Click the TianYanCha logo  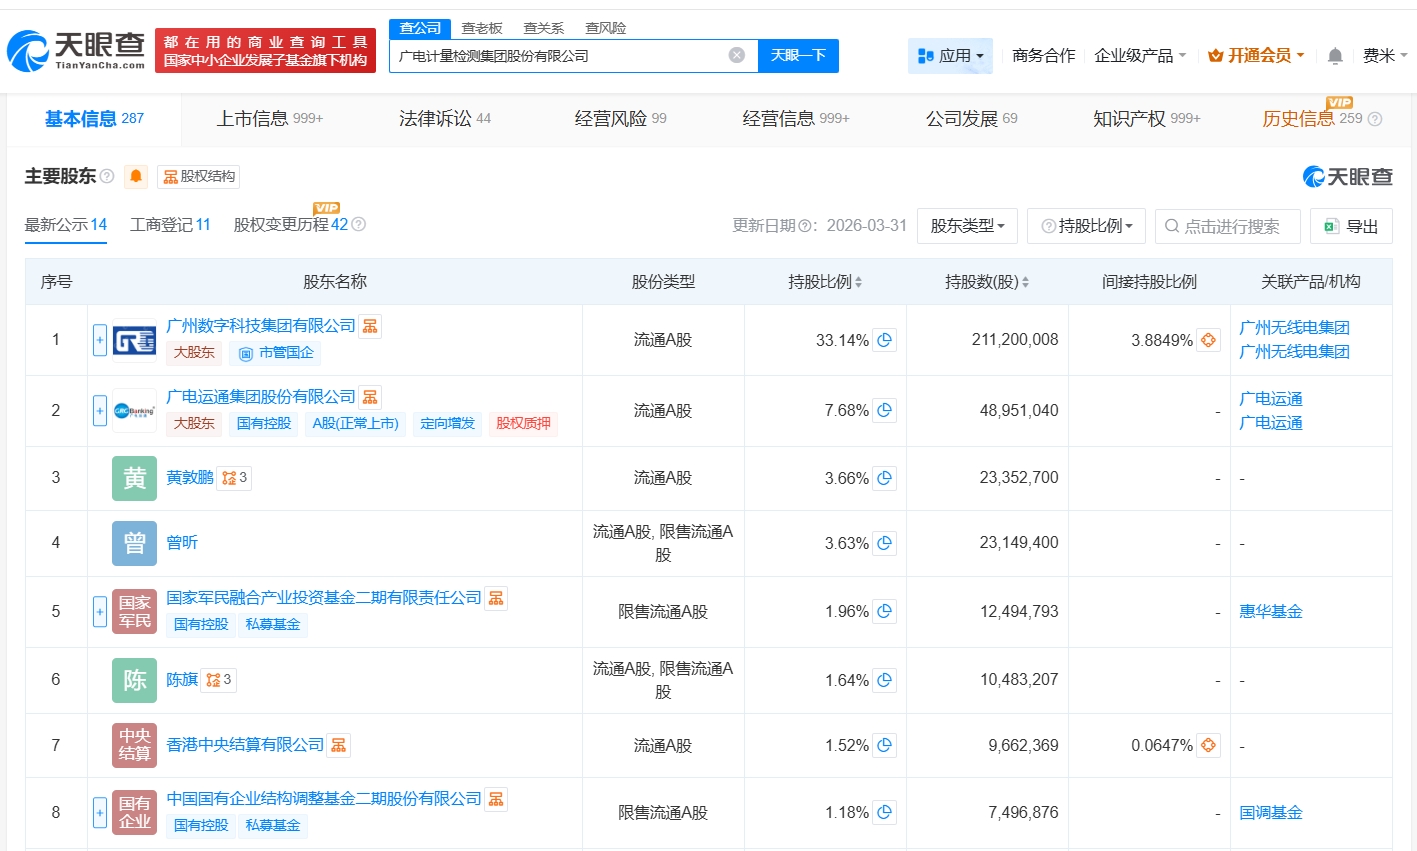click(77, 50)
